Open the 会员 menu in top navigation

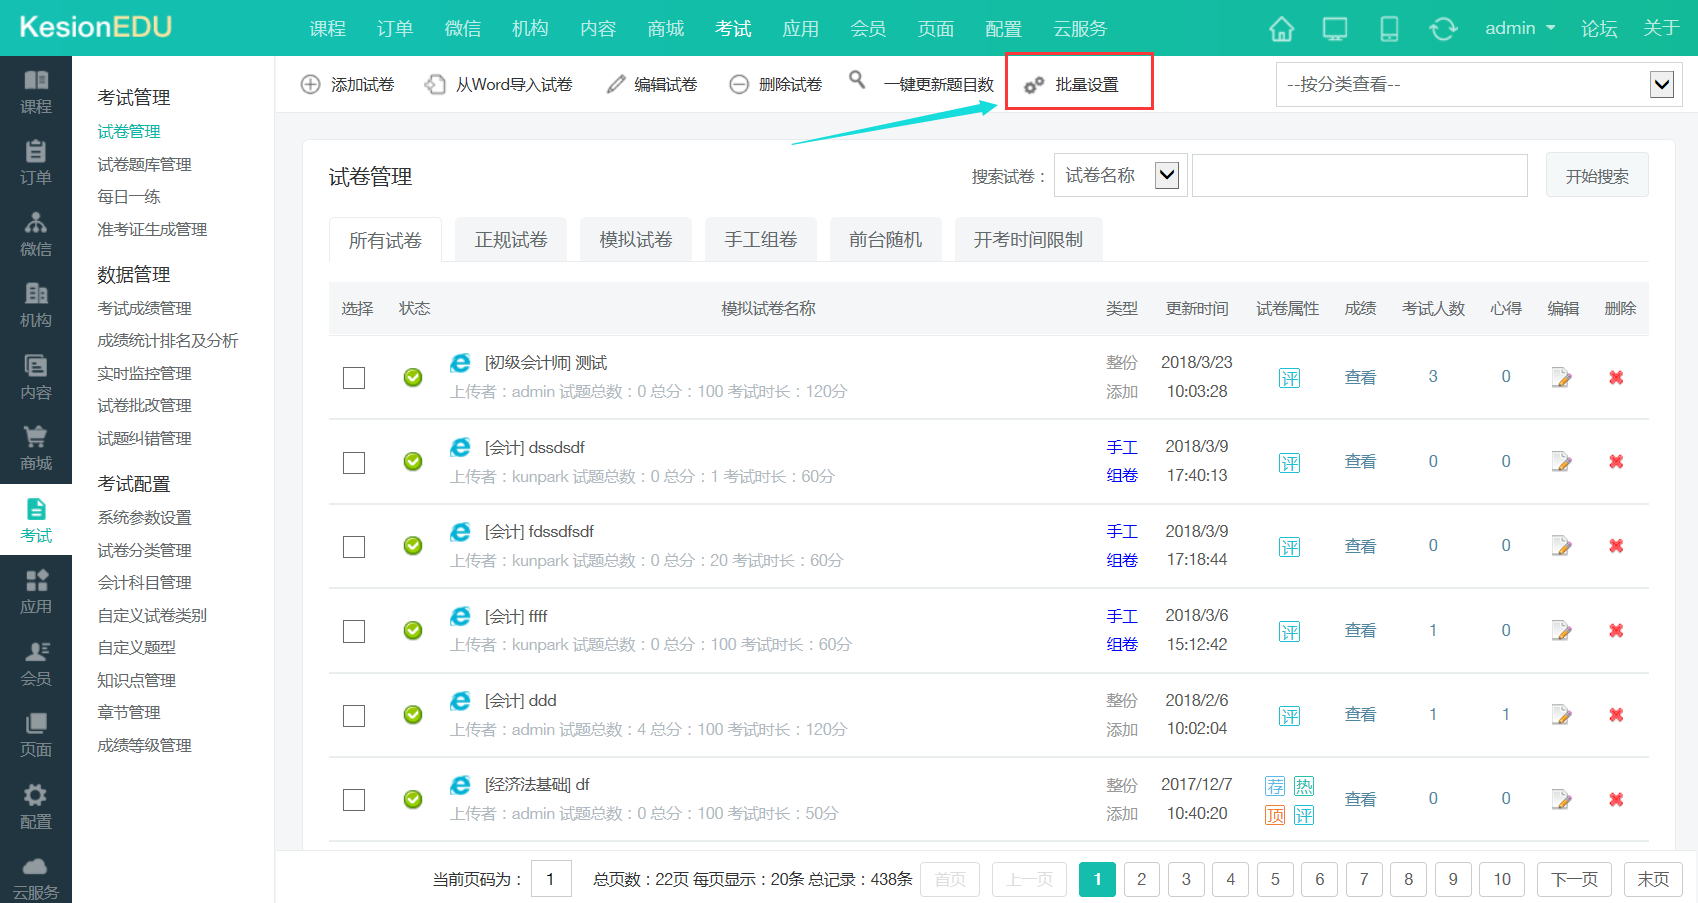(x=867, y=29)
